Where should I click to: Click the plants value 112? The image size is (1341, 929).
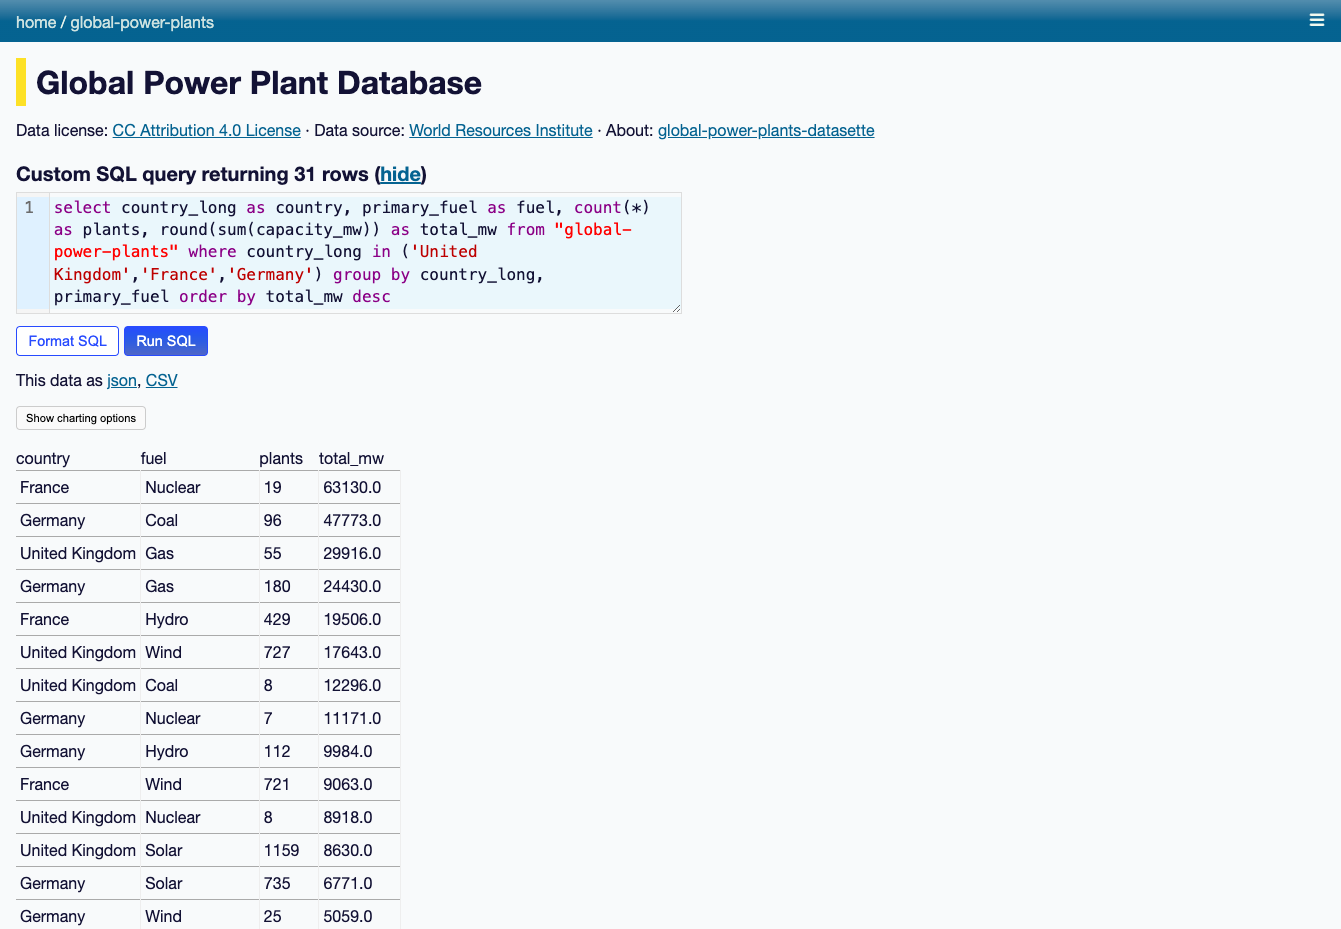288,751
